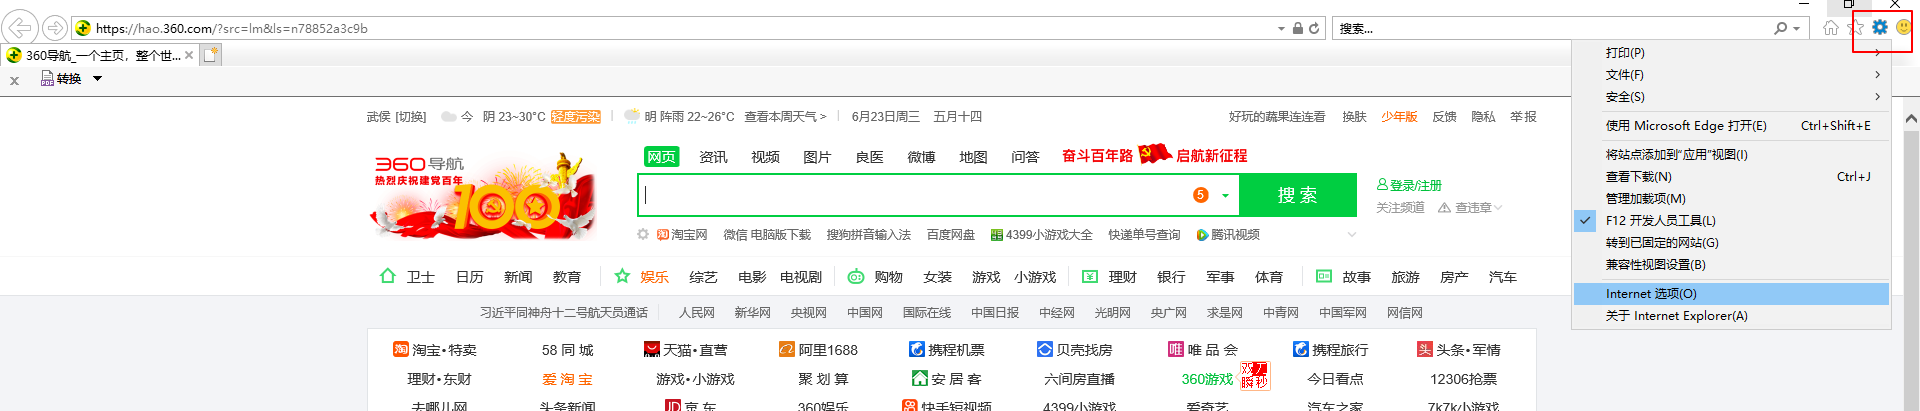Select 关于 Internet Explorer(A)
Viewport: 1920px width, 411px height.
[x=1731, y=316]
